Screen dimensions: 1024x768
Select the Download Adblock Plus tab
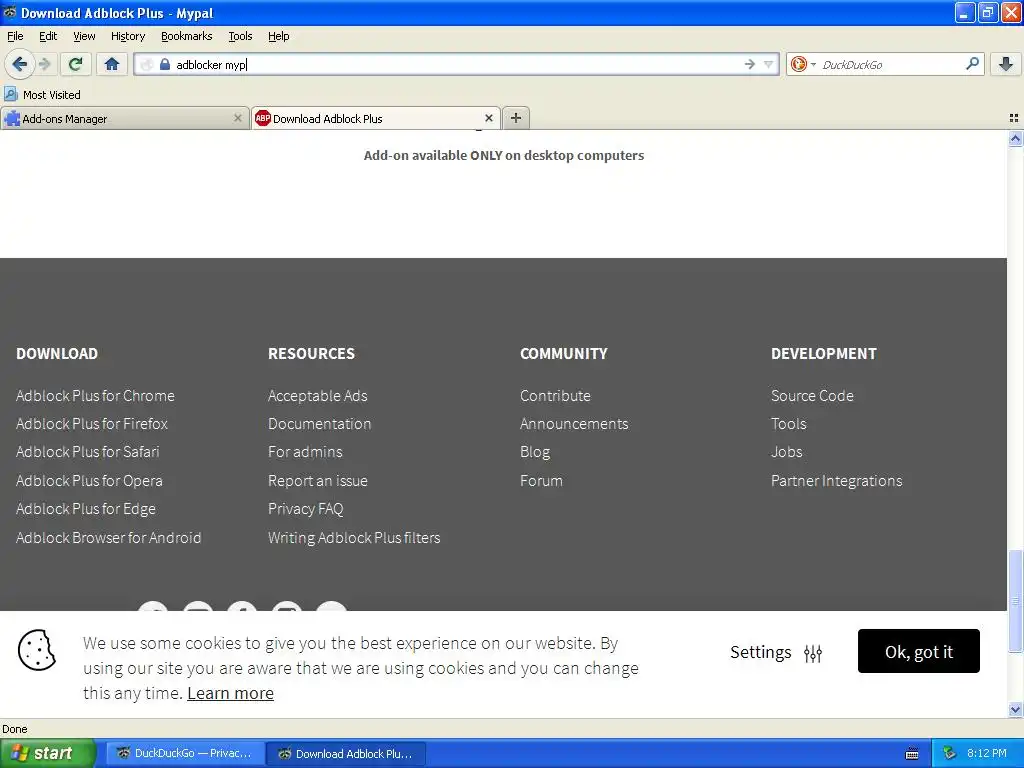[376, 118]
